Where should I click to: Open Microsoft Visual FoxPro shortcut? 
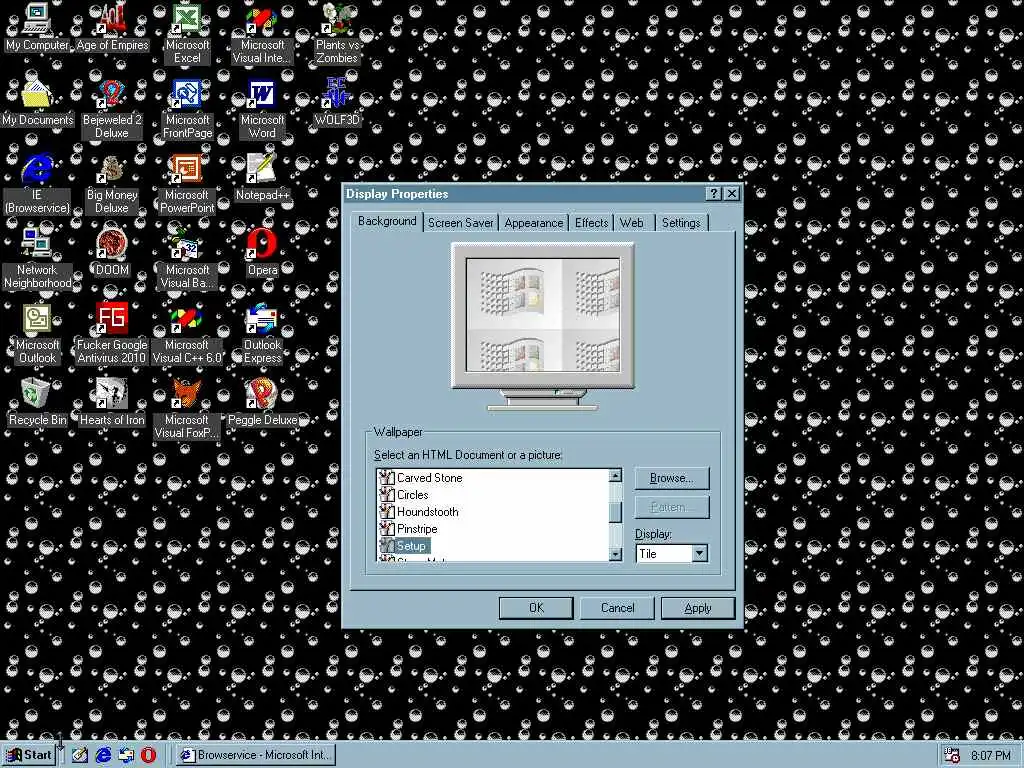(187, 409)
